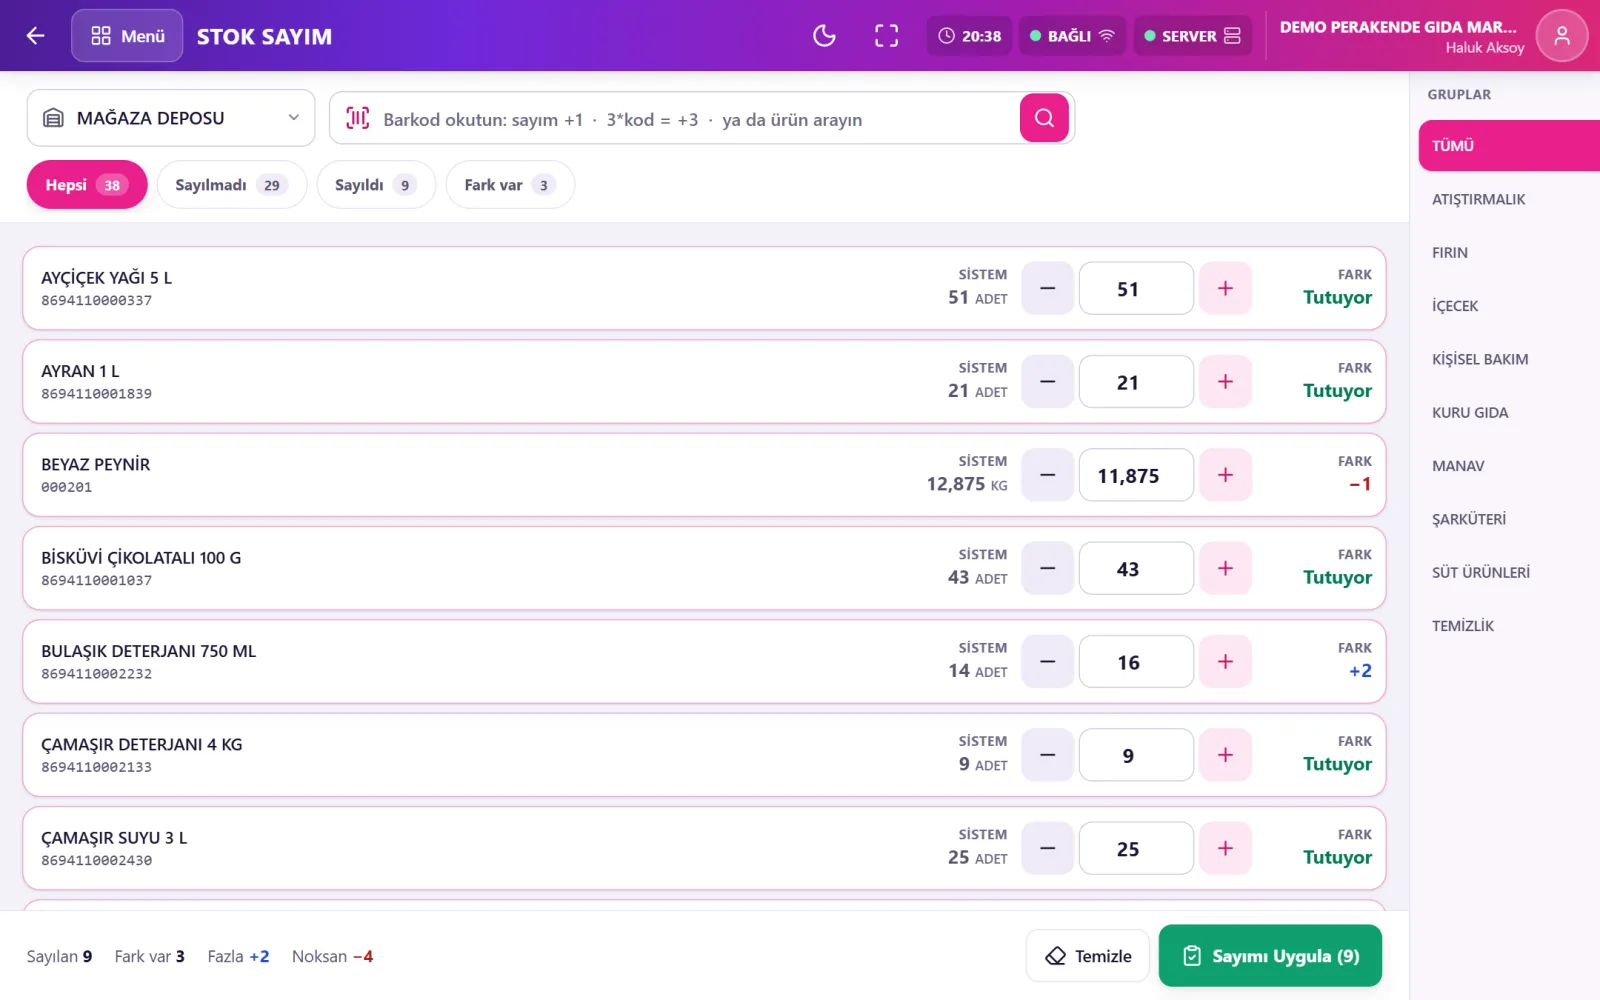Increase count for BULAŞIK DETERJANI 750 ML
This screenshot has width=1600, height=1000.
coord(1225,662)
